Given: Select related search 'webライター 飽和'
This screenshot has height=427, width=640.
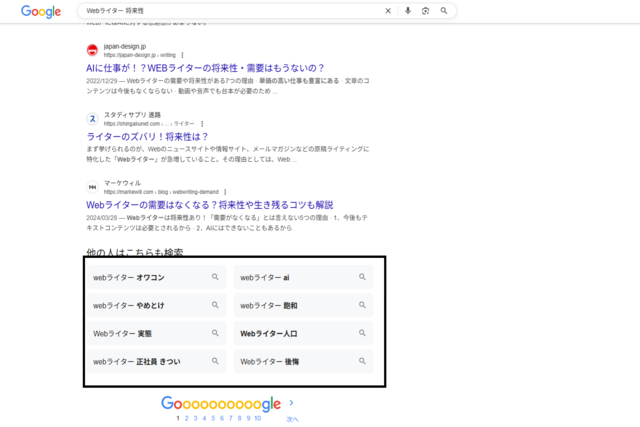Looking at the screenshot, I should click(303, 305).
